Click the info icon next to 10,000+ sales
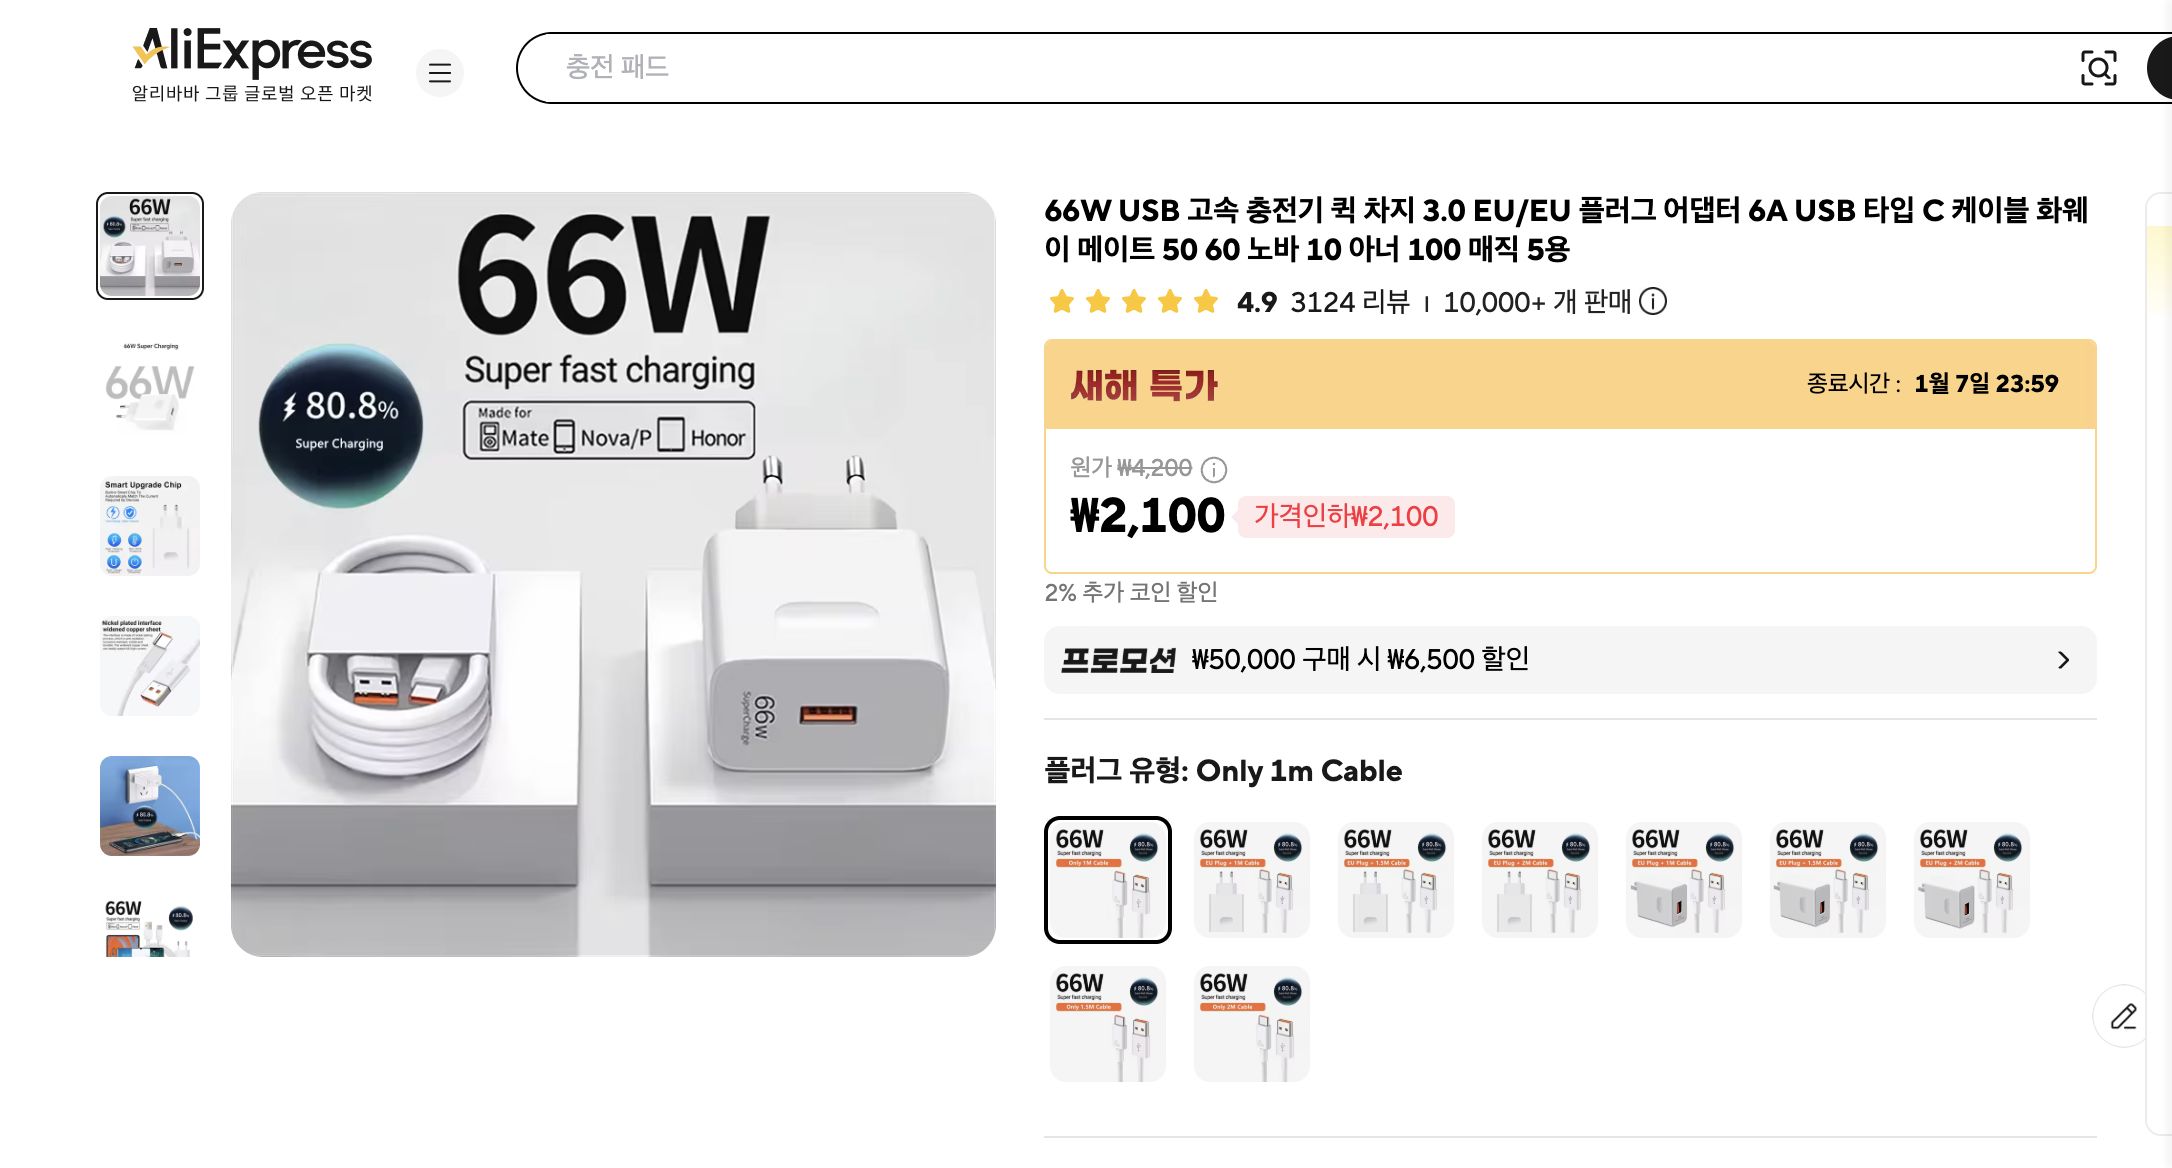This screenshot has height=1168, width=2172. pyautogui.click(x=1655, y=302)
